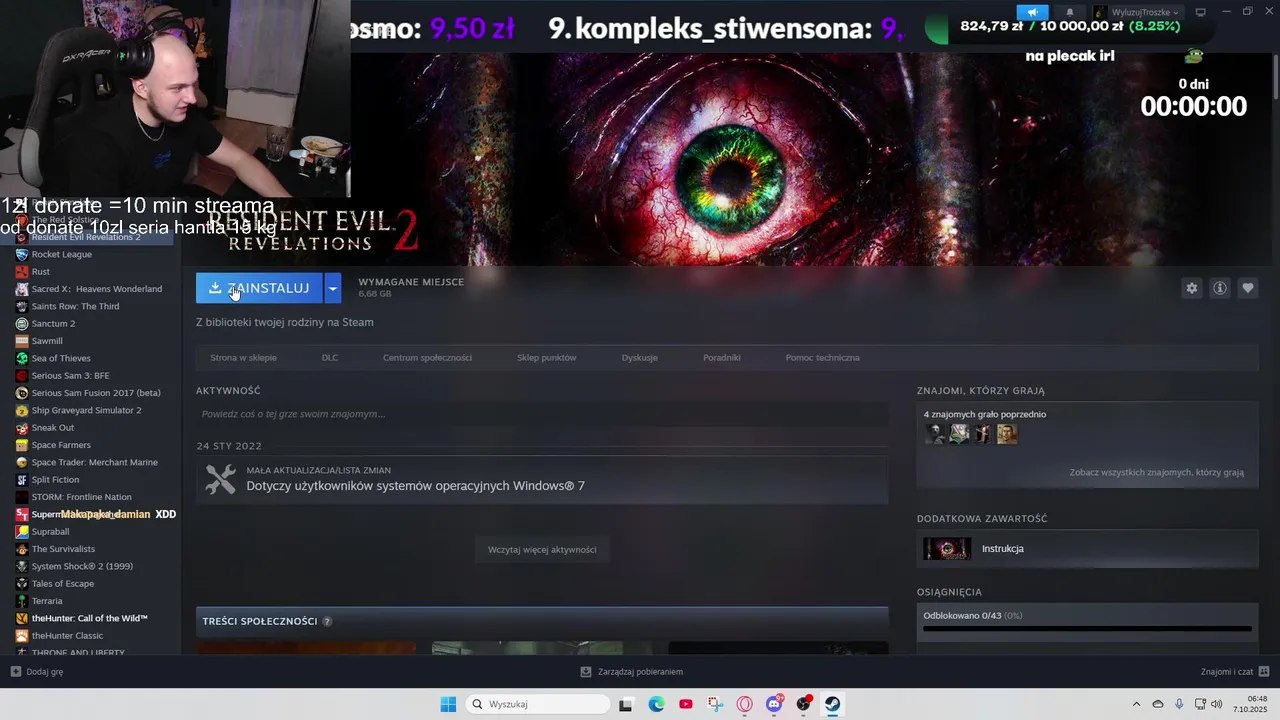Image resolution: width=1280 pixels, height=720 pixels.
Task: Click the Sea of Thieves icon
Action: tap(22, 358)
